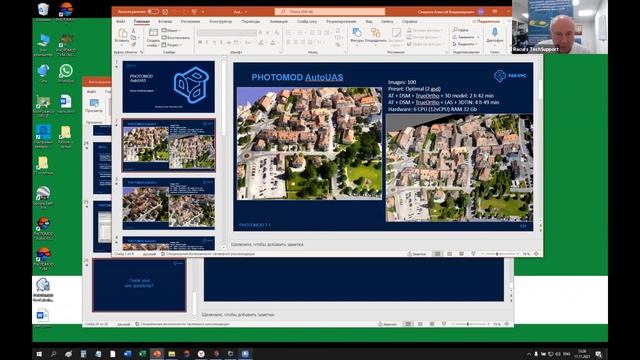Click the Cut scissors icon

point(133,31)
